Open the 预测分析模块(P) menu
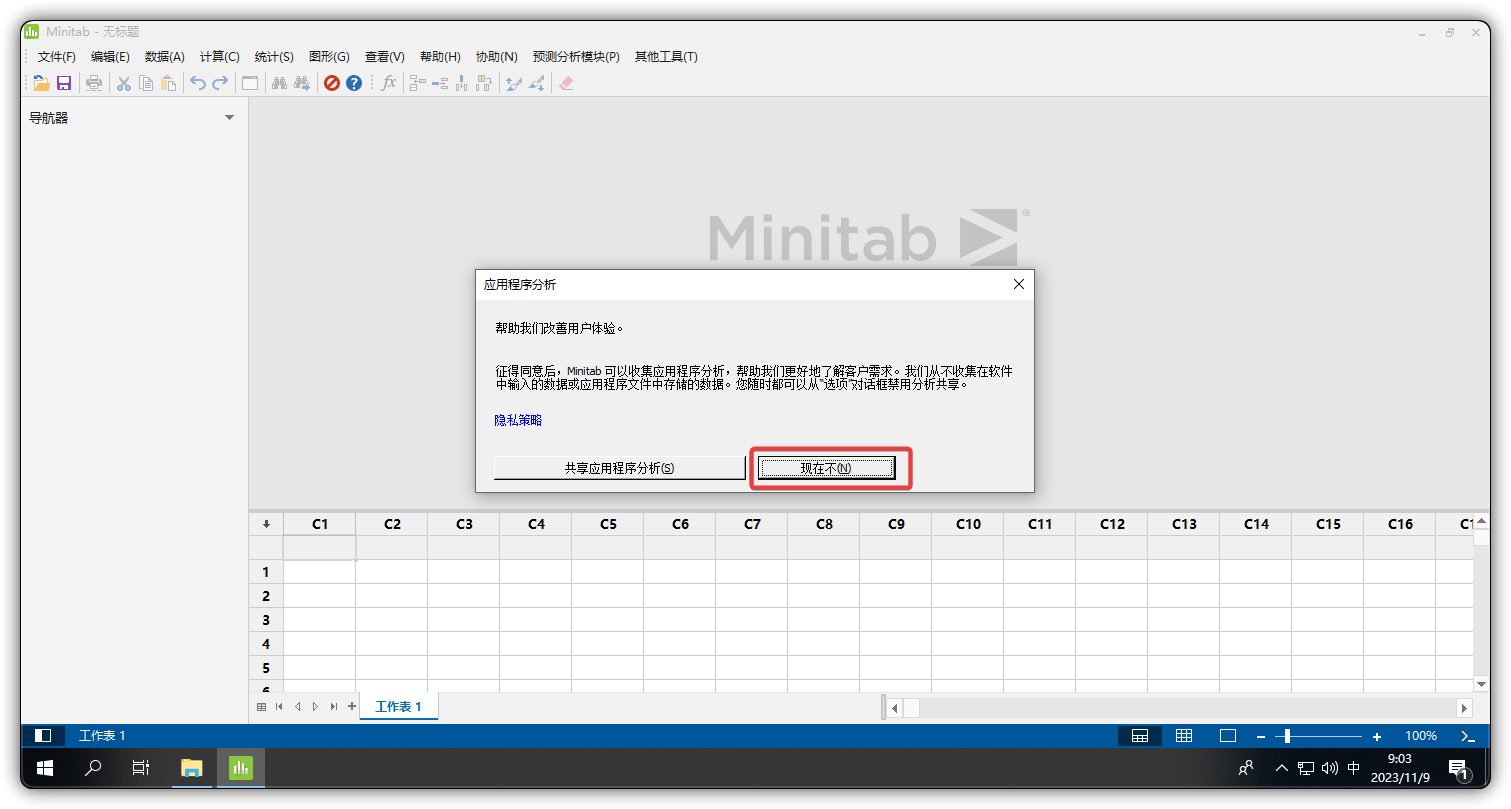1511x809 pixels. (x=576, y=57)
